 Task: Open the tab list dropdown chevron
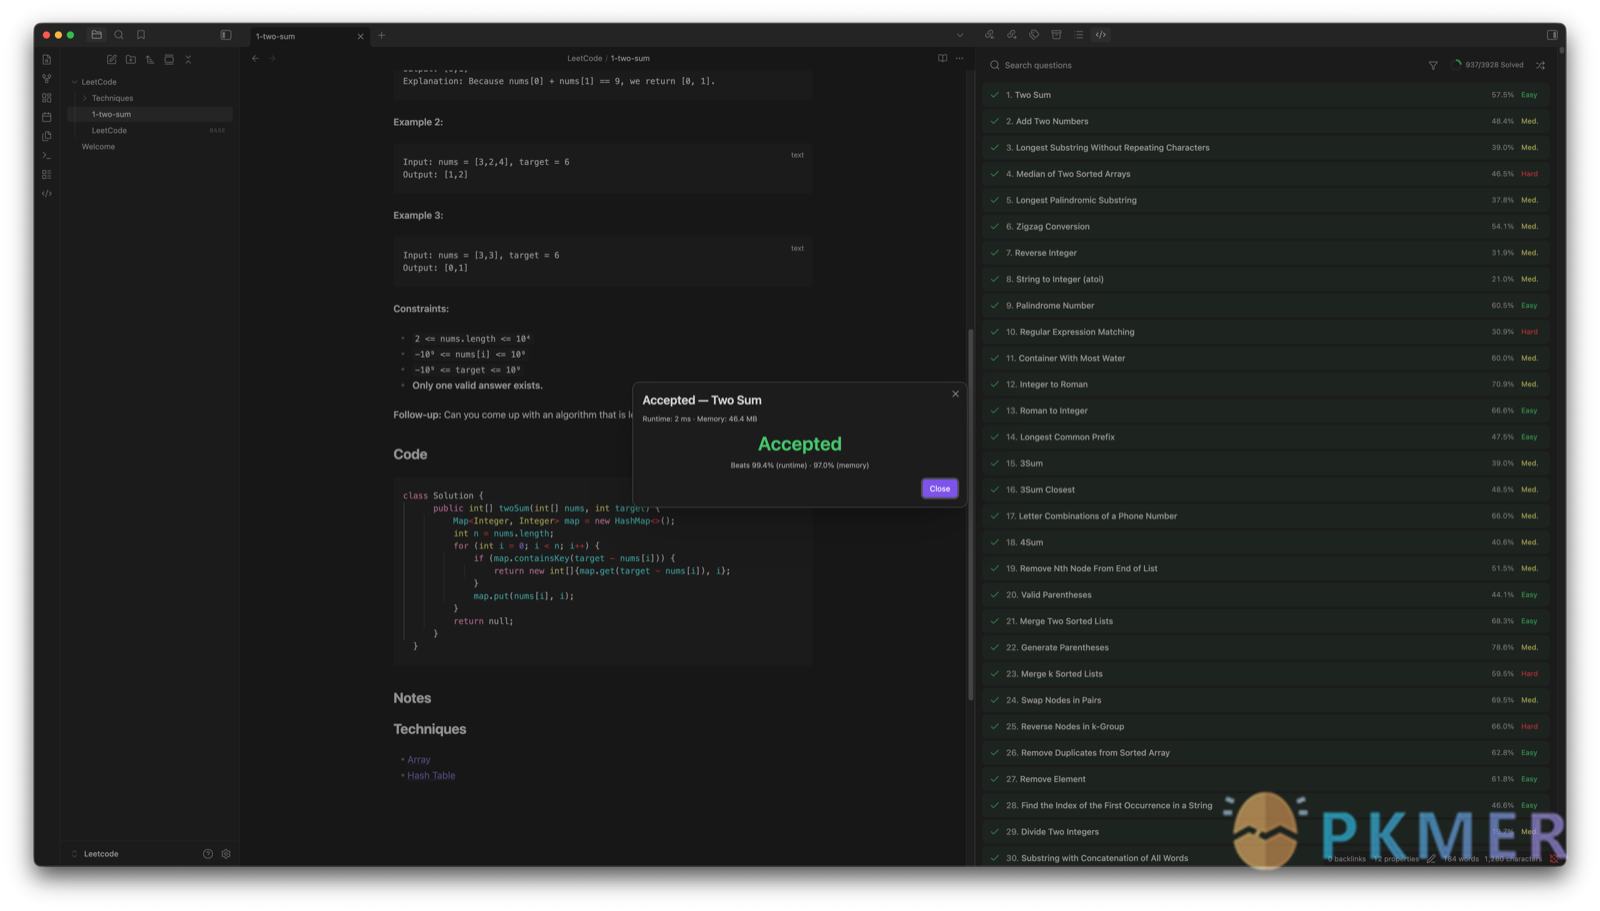pyautogui.click(x=960, y=35)
